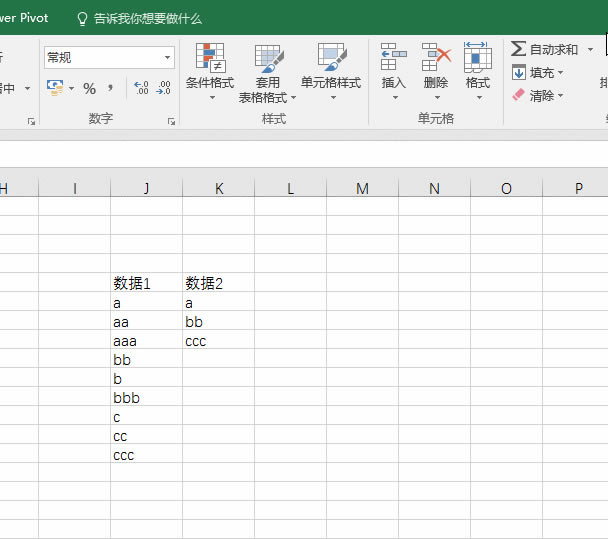Expand the accounting format arrow
Screen dimensions: 608x539
pos(71,89)
